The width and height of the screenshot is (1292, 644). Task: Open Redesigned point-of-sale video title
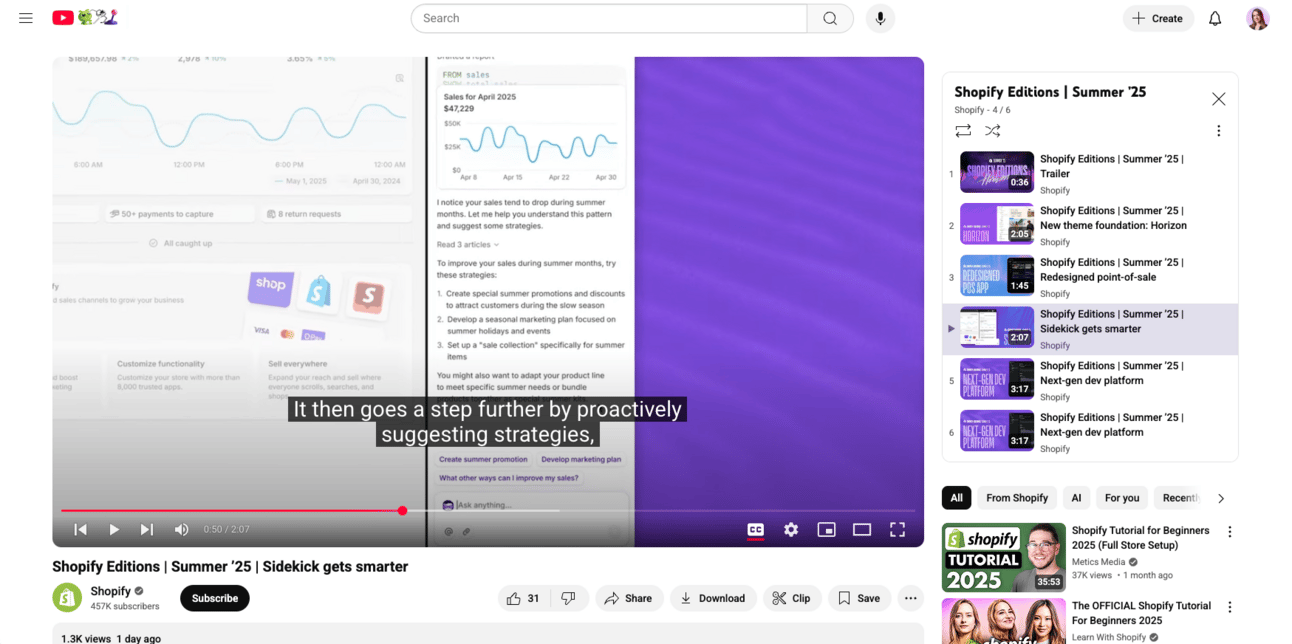pos(1112,270)
